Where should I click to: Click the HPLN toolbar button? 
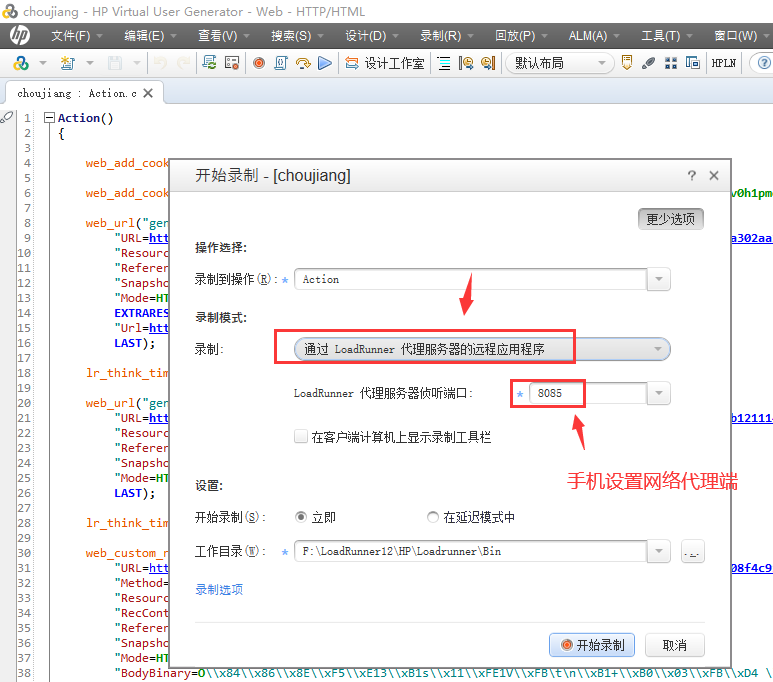tap(724, 63)
